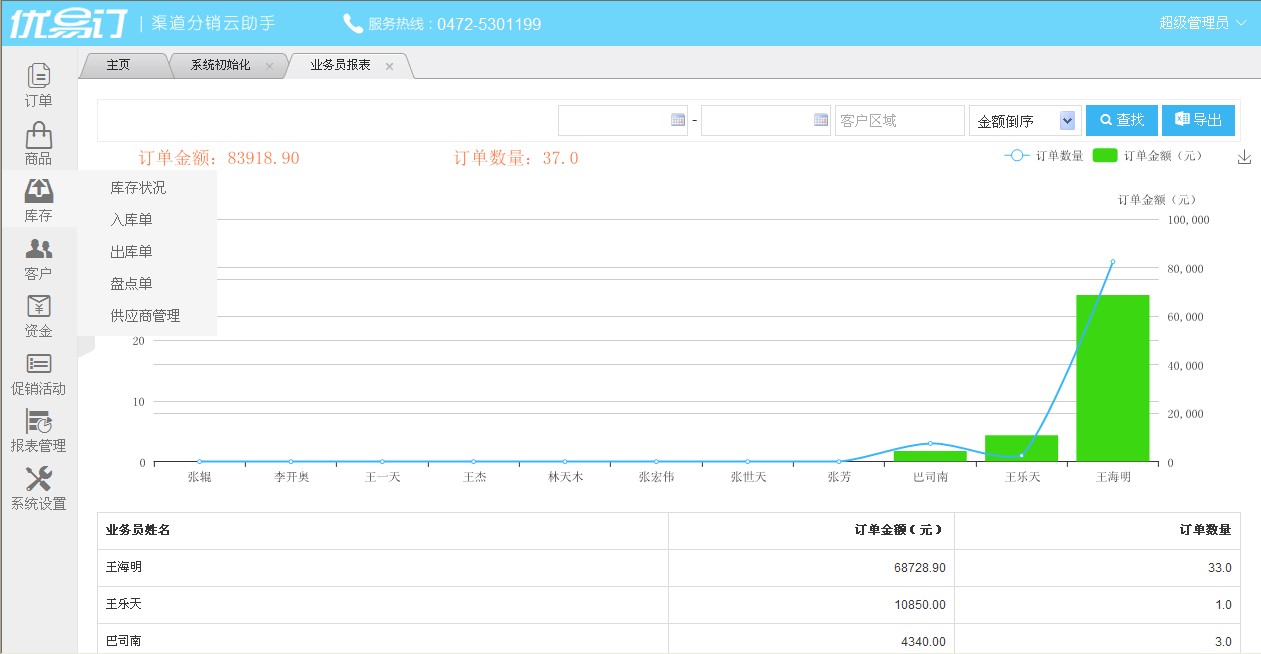Click the 商品 shopping bag icon
This screenshot has height=654, width=1261.
click(x=38, y=135)
